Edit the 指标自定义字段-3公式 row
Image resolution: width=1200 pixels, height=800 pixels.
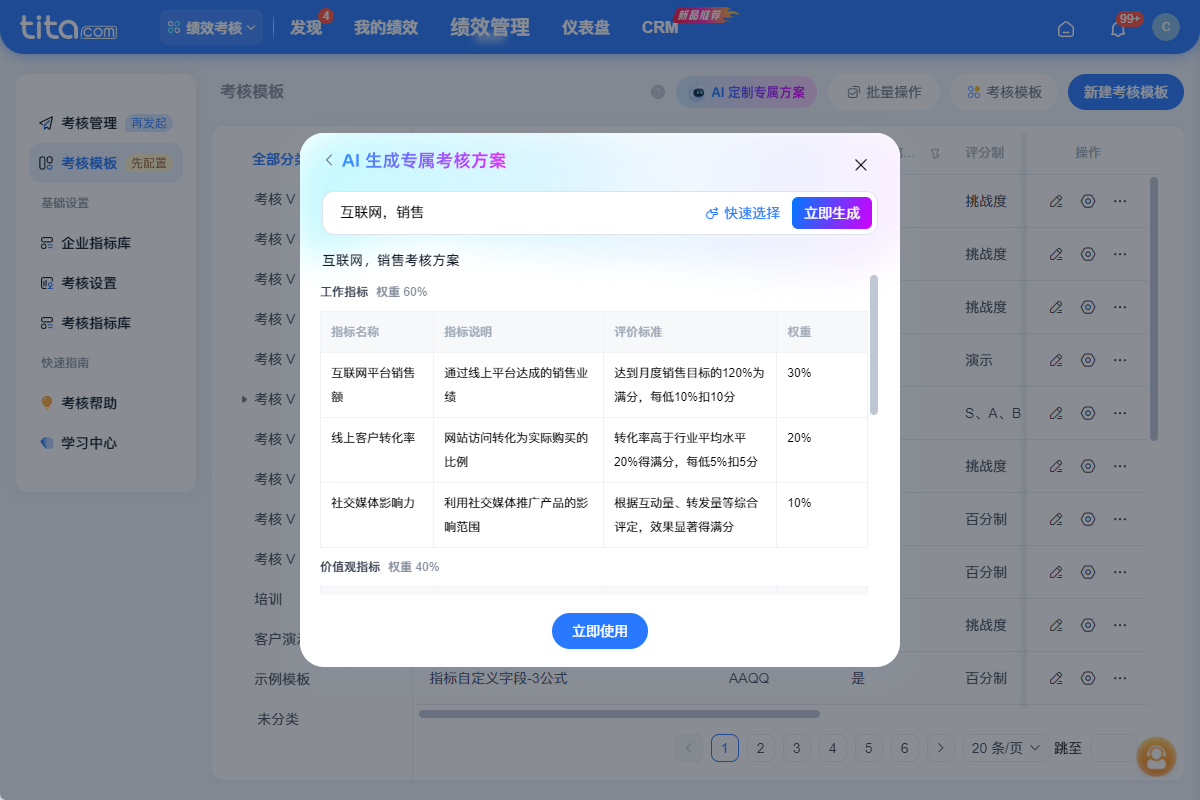coord(1056,678)
